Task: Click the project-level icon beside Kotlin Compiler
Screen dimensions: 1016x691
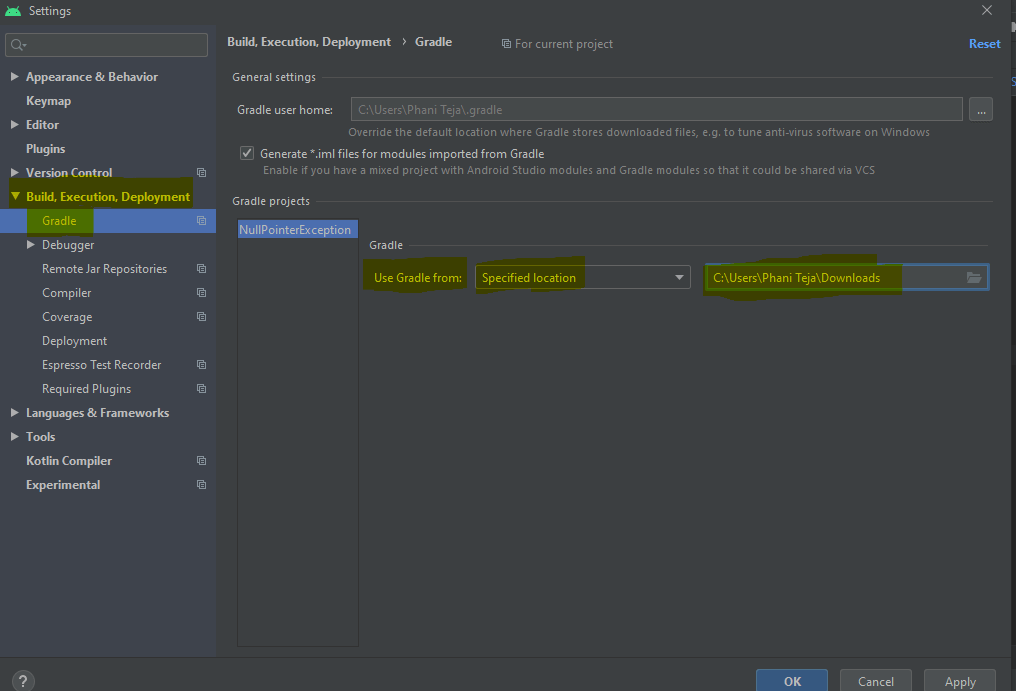Action: coord(202,460)
